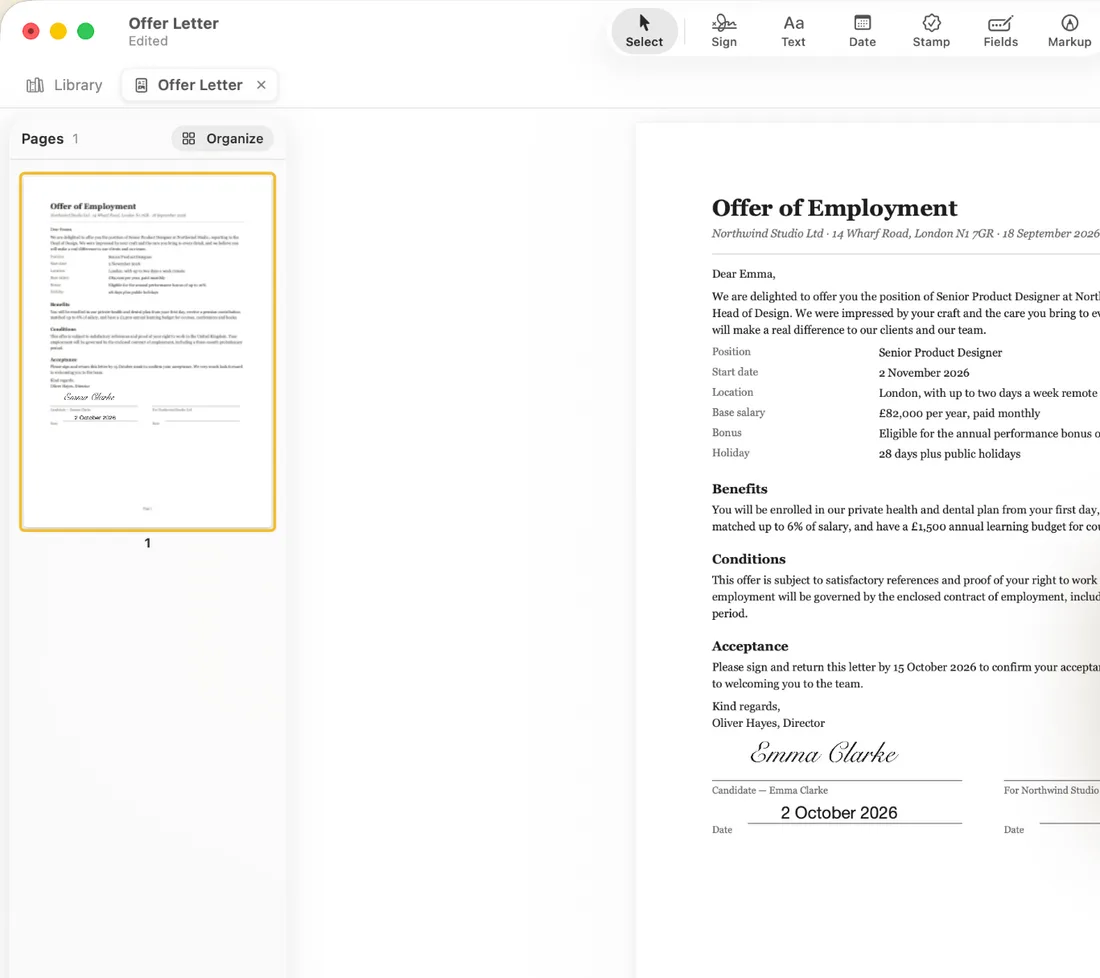
Task: Click the '2 November 2026' start date
Action: [924, 373]
